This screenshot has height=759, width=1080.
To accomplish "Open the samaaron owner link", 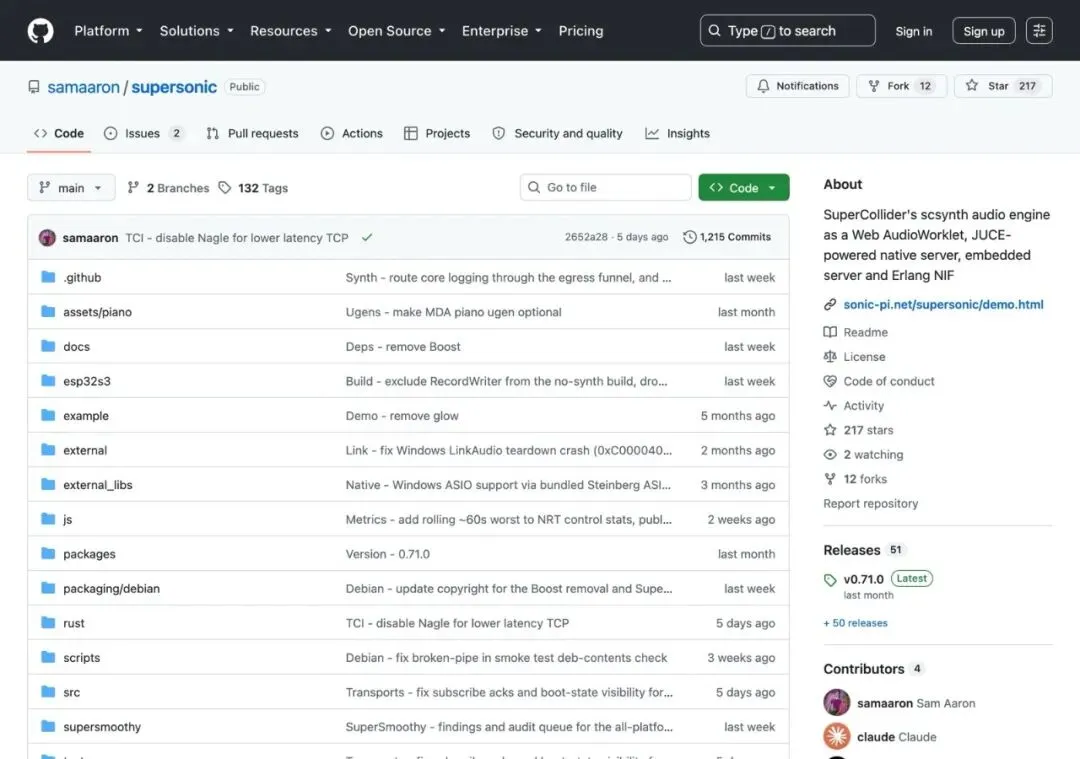I will coord(83,87).
